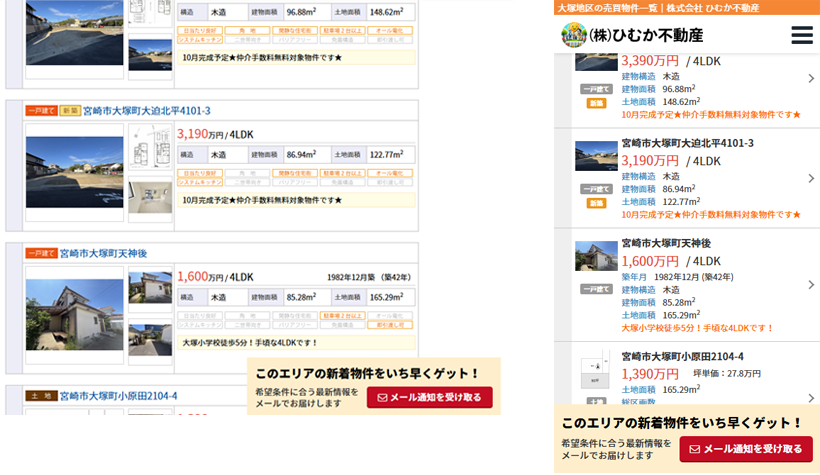The height and width of the screenshot is (475, 820).
Task: Click the (株)ひむか不動産 site title text
Action: coord(646,35)
